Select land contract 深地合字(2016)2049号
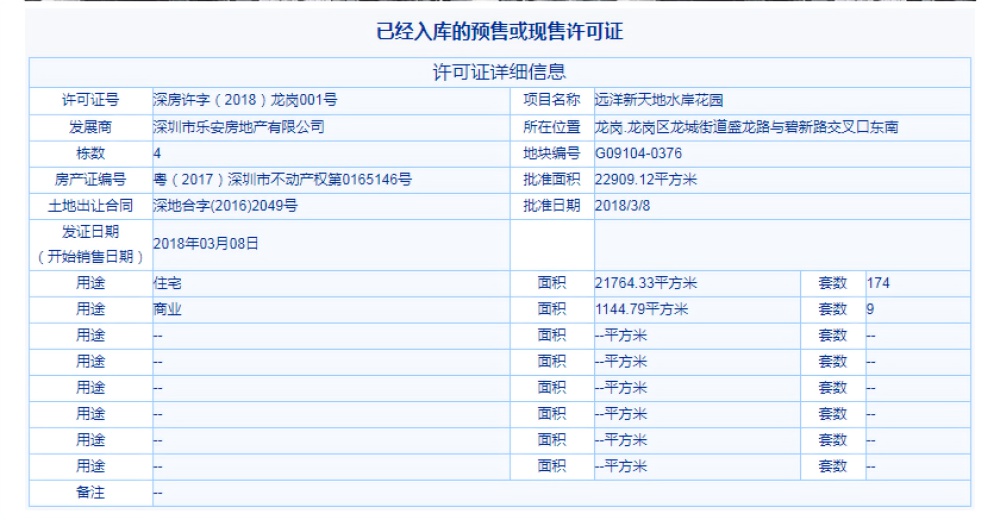 [225, 205]
